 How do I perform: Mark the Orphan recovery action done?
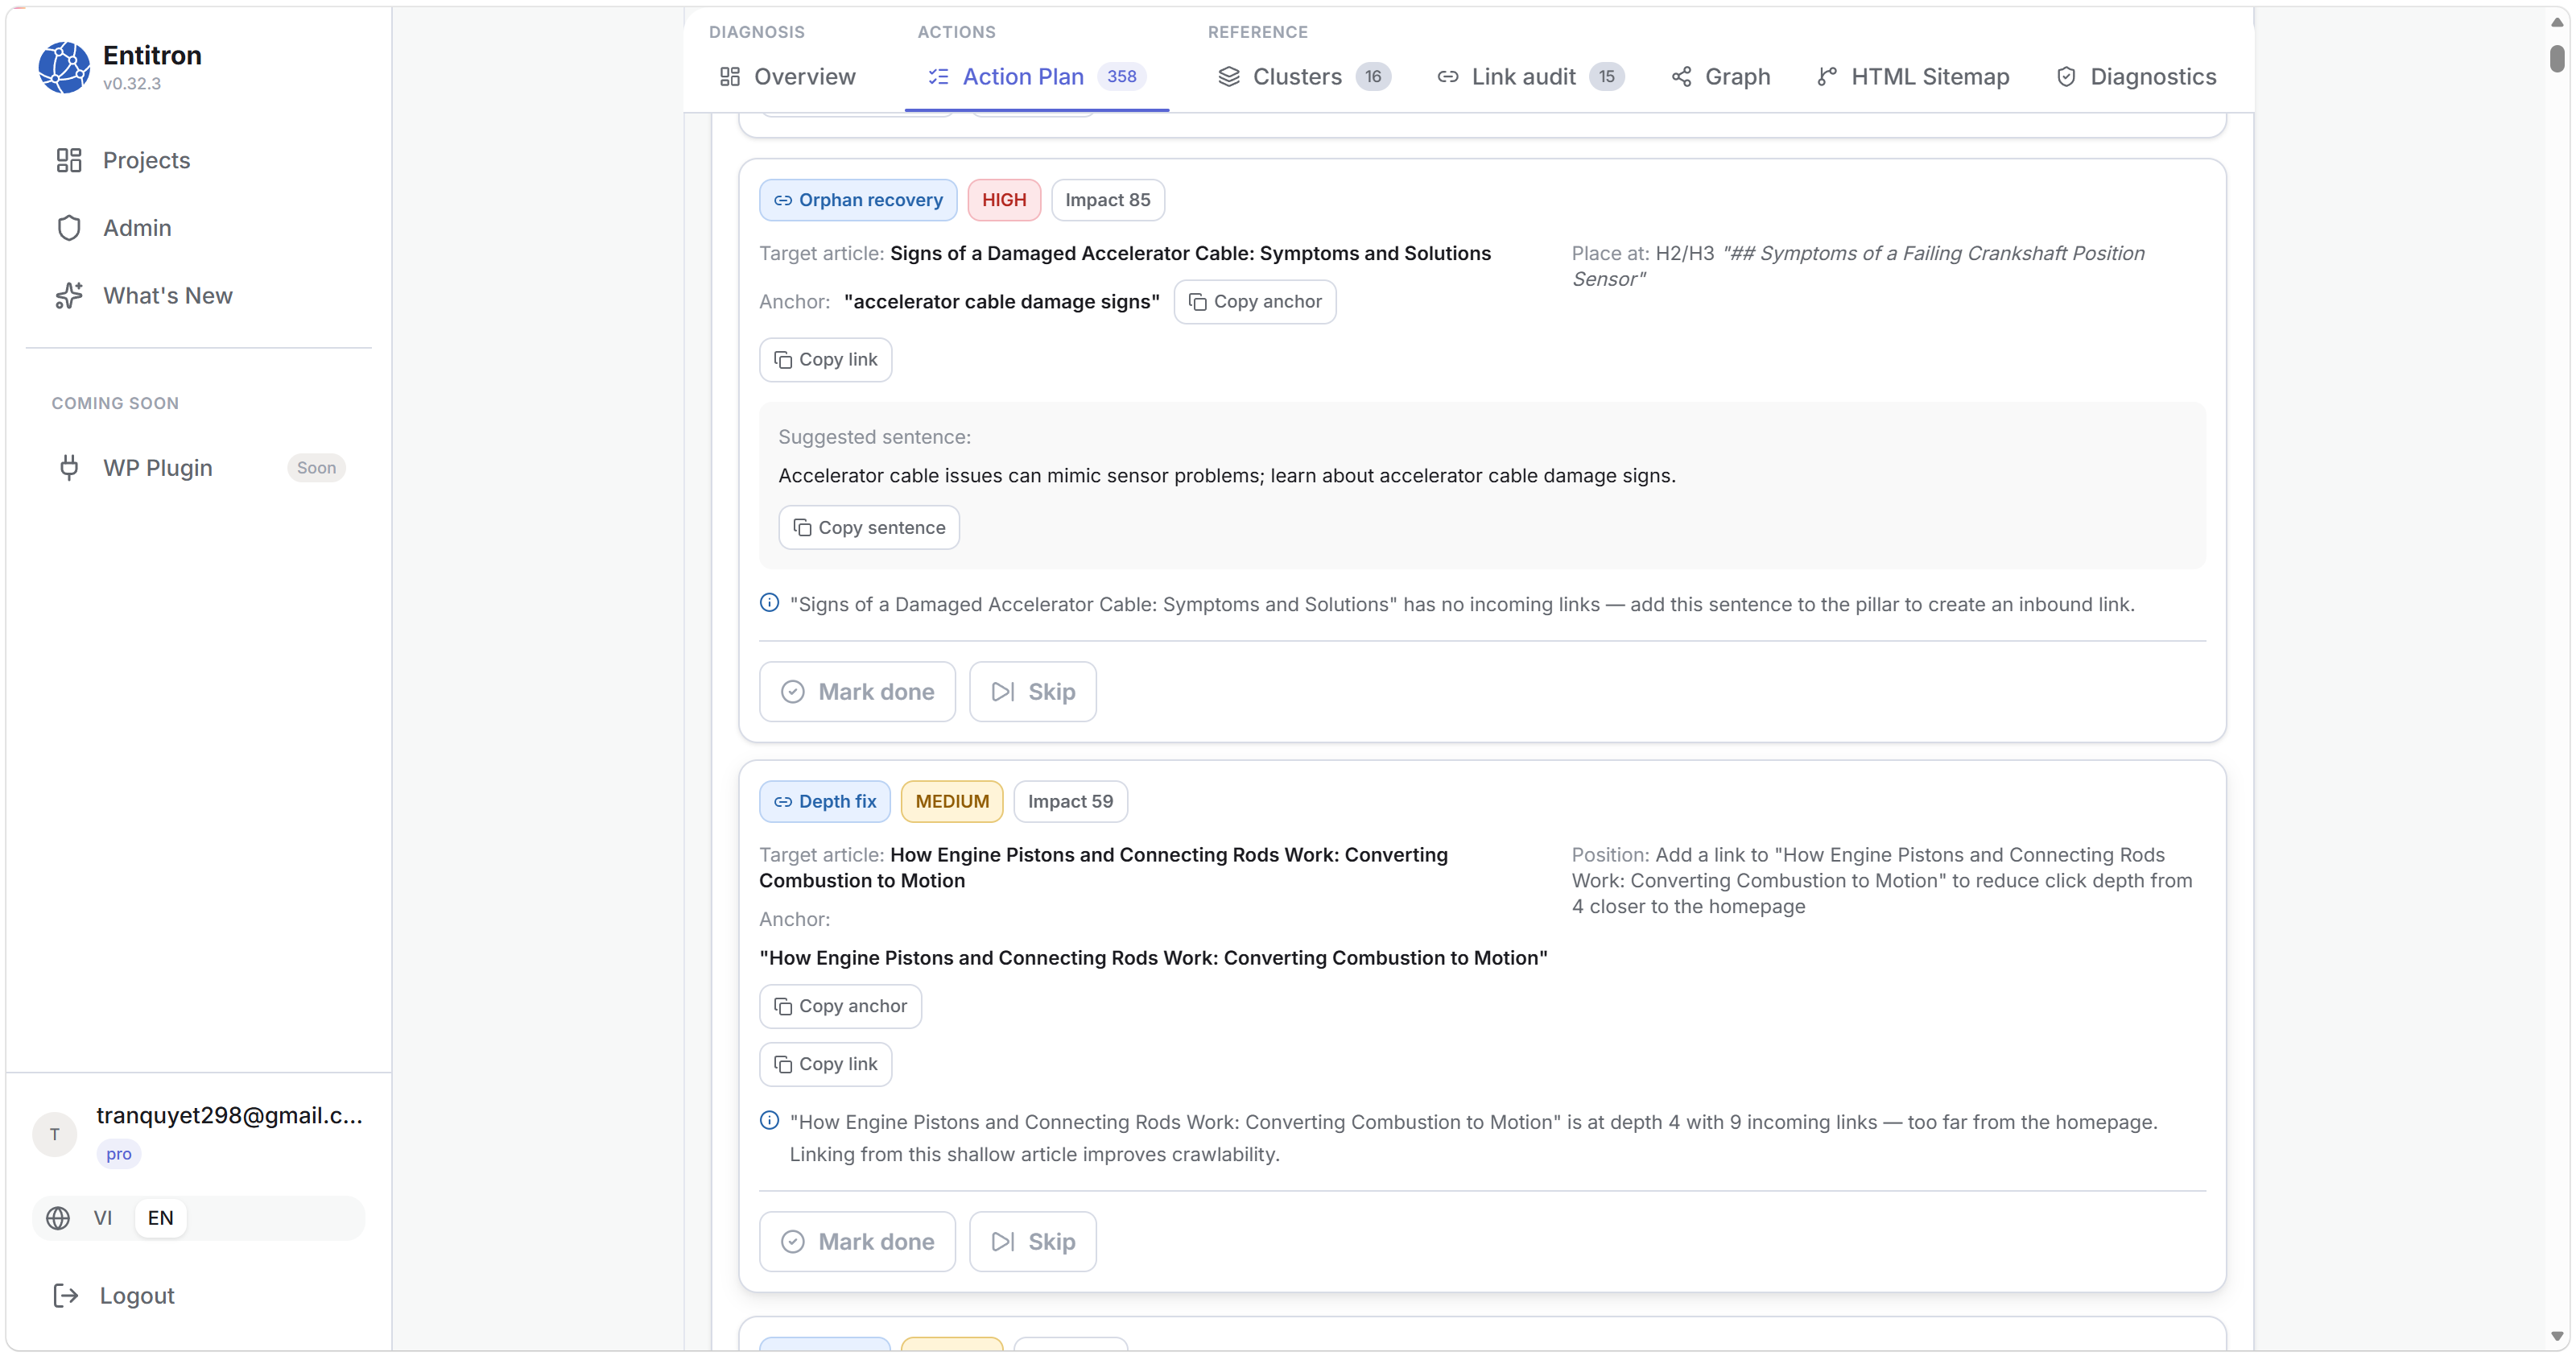857,692
